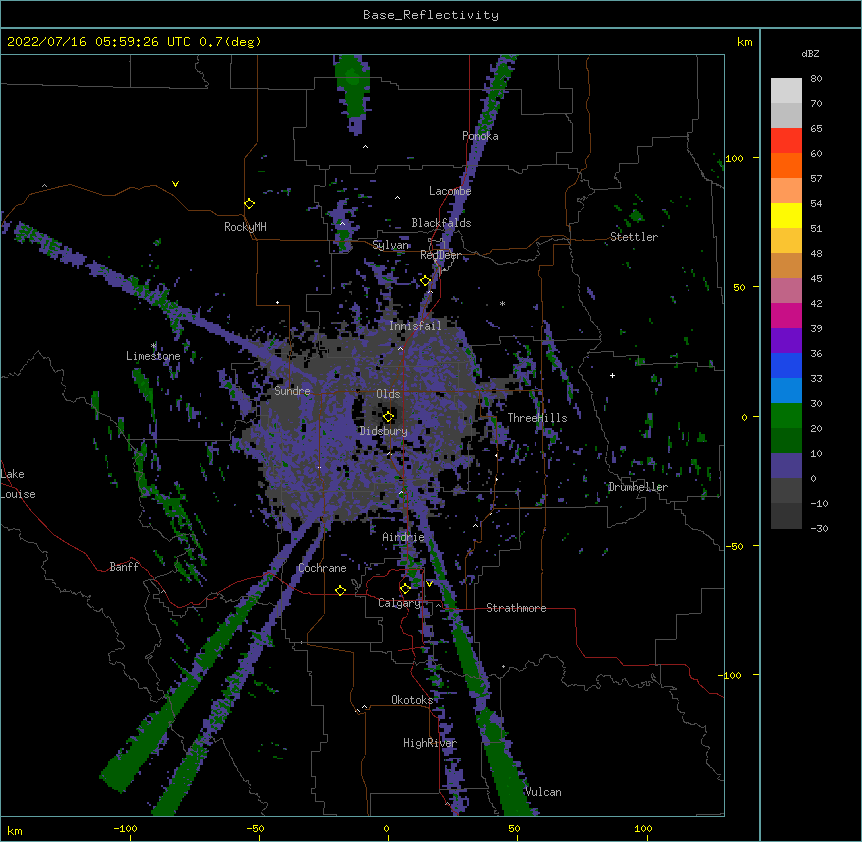Click the dBZ legend heading
The image size is (862, 842).
[x=810, y=54]
